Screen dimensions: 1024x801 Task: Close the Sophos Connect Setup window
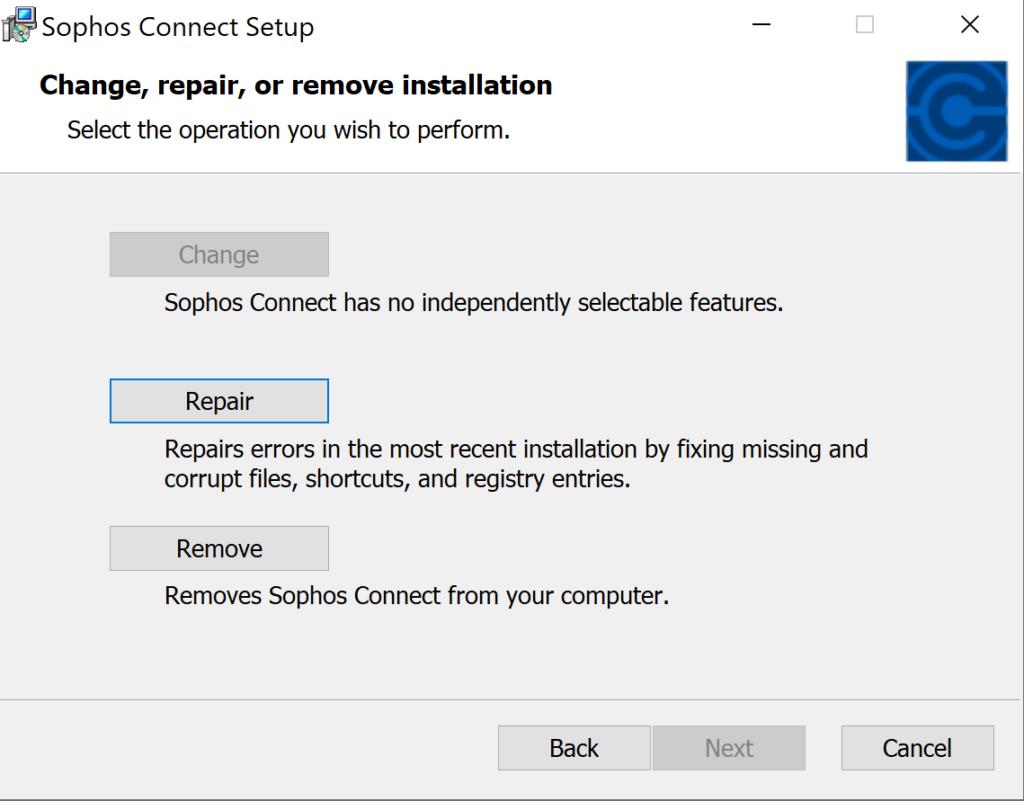[969, 26]
